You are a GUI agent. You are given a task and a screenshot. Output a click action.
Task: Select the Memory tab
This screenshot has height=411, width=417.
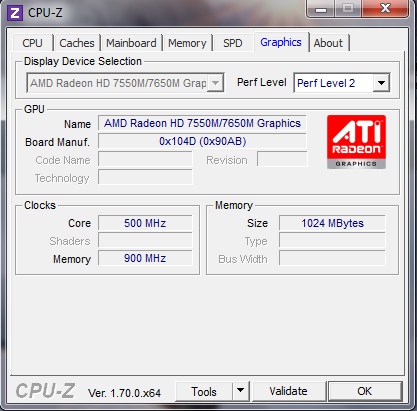point(187,43)
